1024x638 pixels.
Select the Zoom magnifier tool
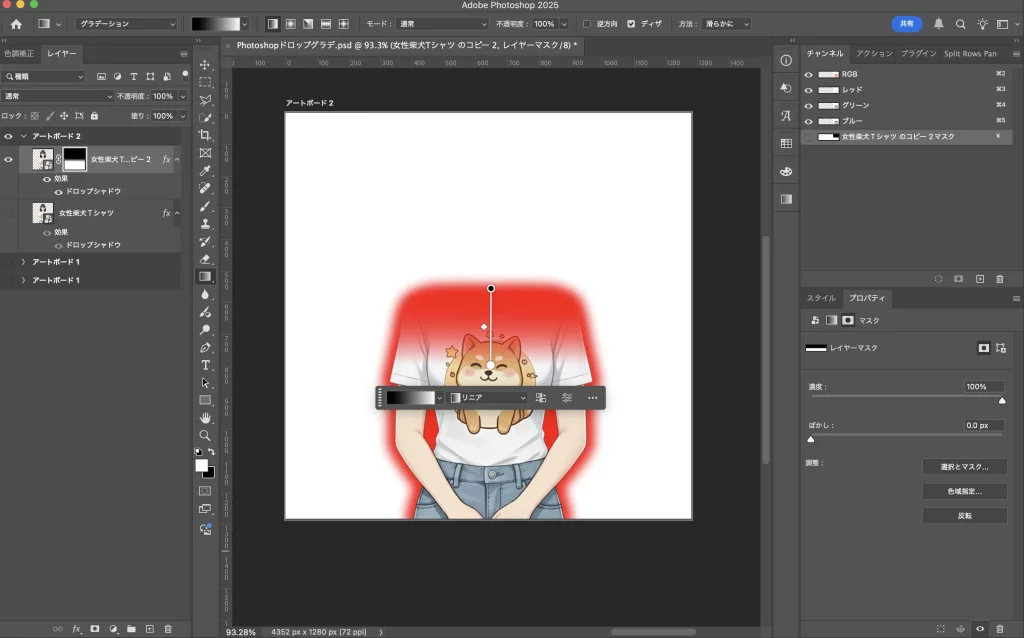[205, 436]
